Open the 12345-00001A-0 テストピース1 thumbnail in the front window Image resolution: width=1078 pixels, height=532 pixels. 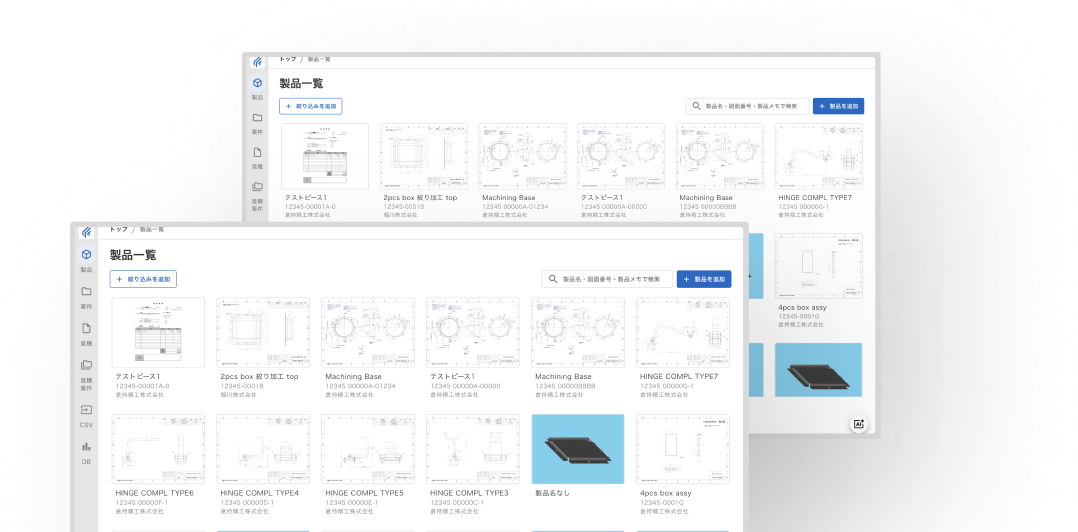158,333
